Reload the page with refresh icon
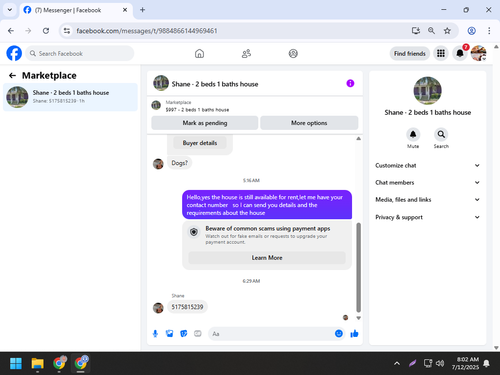This screenshot has width=500, height=375. coord(46,31)
